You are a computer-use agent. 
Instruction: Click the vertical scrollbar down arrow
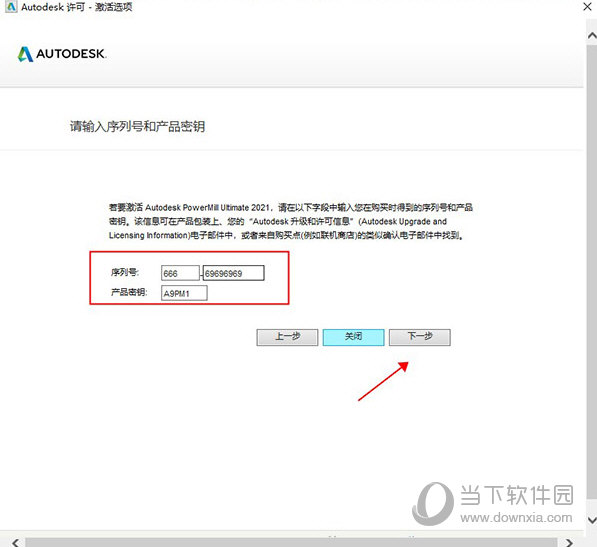pyautogui.click(x=592, y=520)
